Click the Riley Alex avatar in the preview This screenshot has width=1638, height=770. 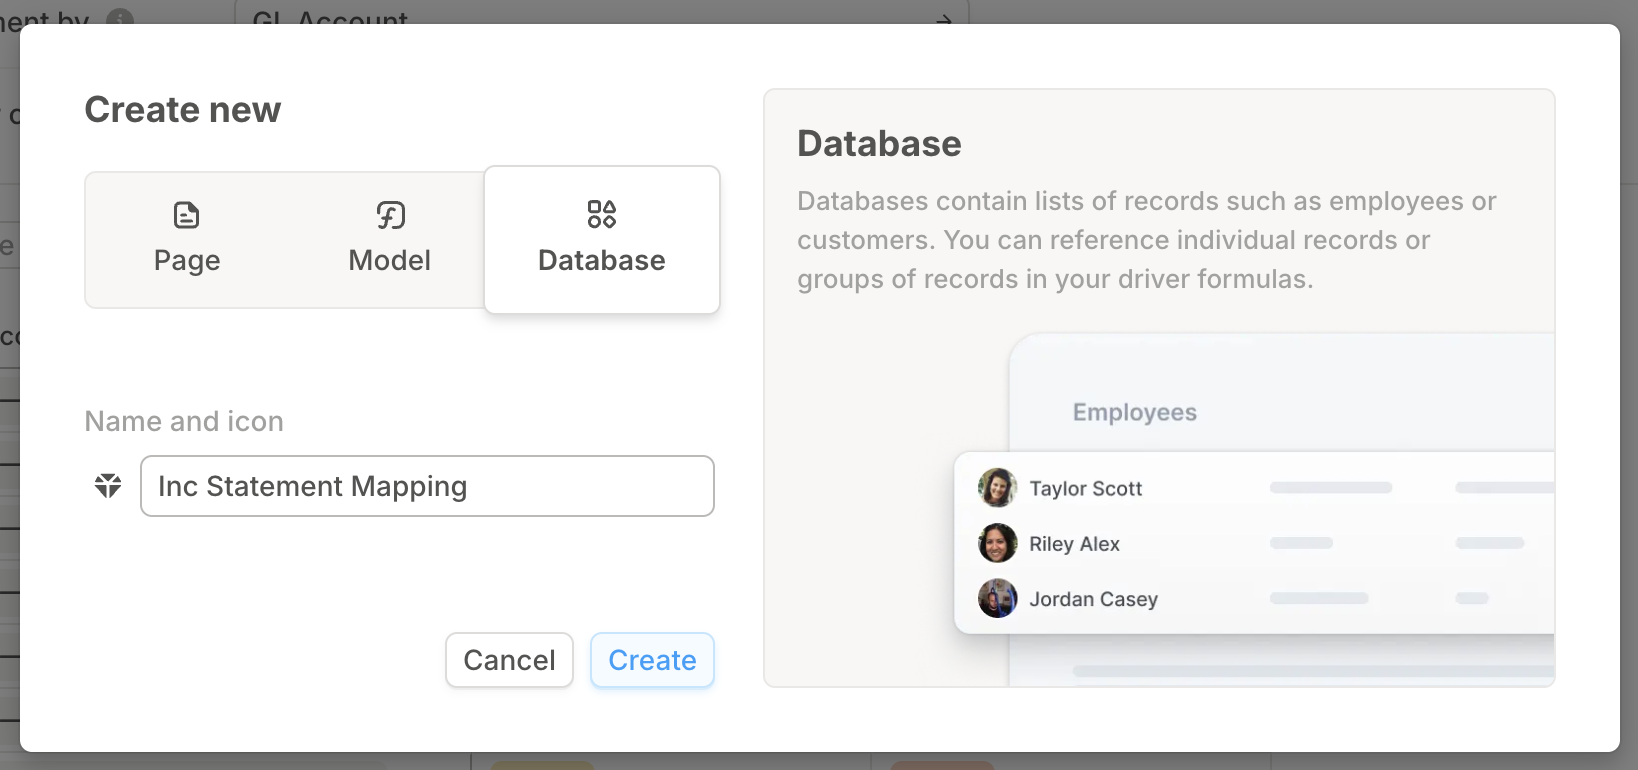pyautogui.click(x=997, y=543)
